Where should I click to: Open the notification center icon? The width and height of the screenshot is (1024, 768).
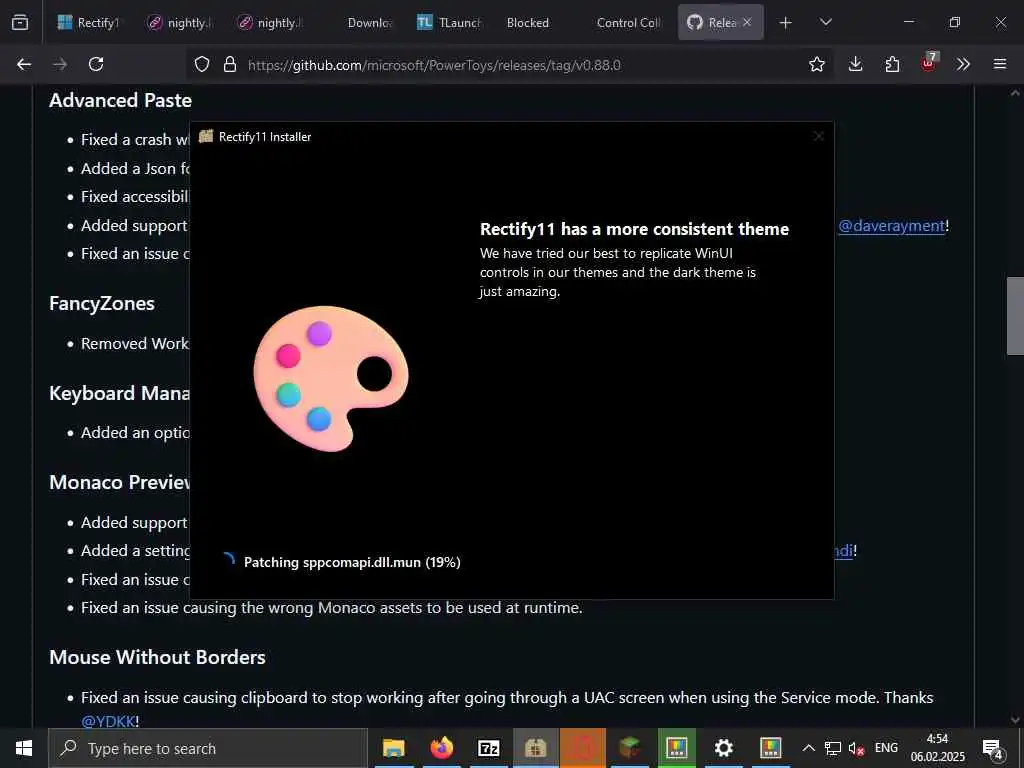pos(993,749)
